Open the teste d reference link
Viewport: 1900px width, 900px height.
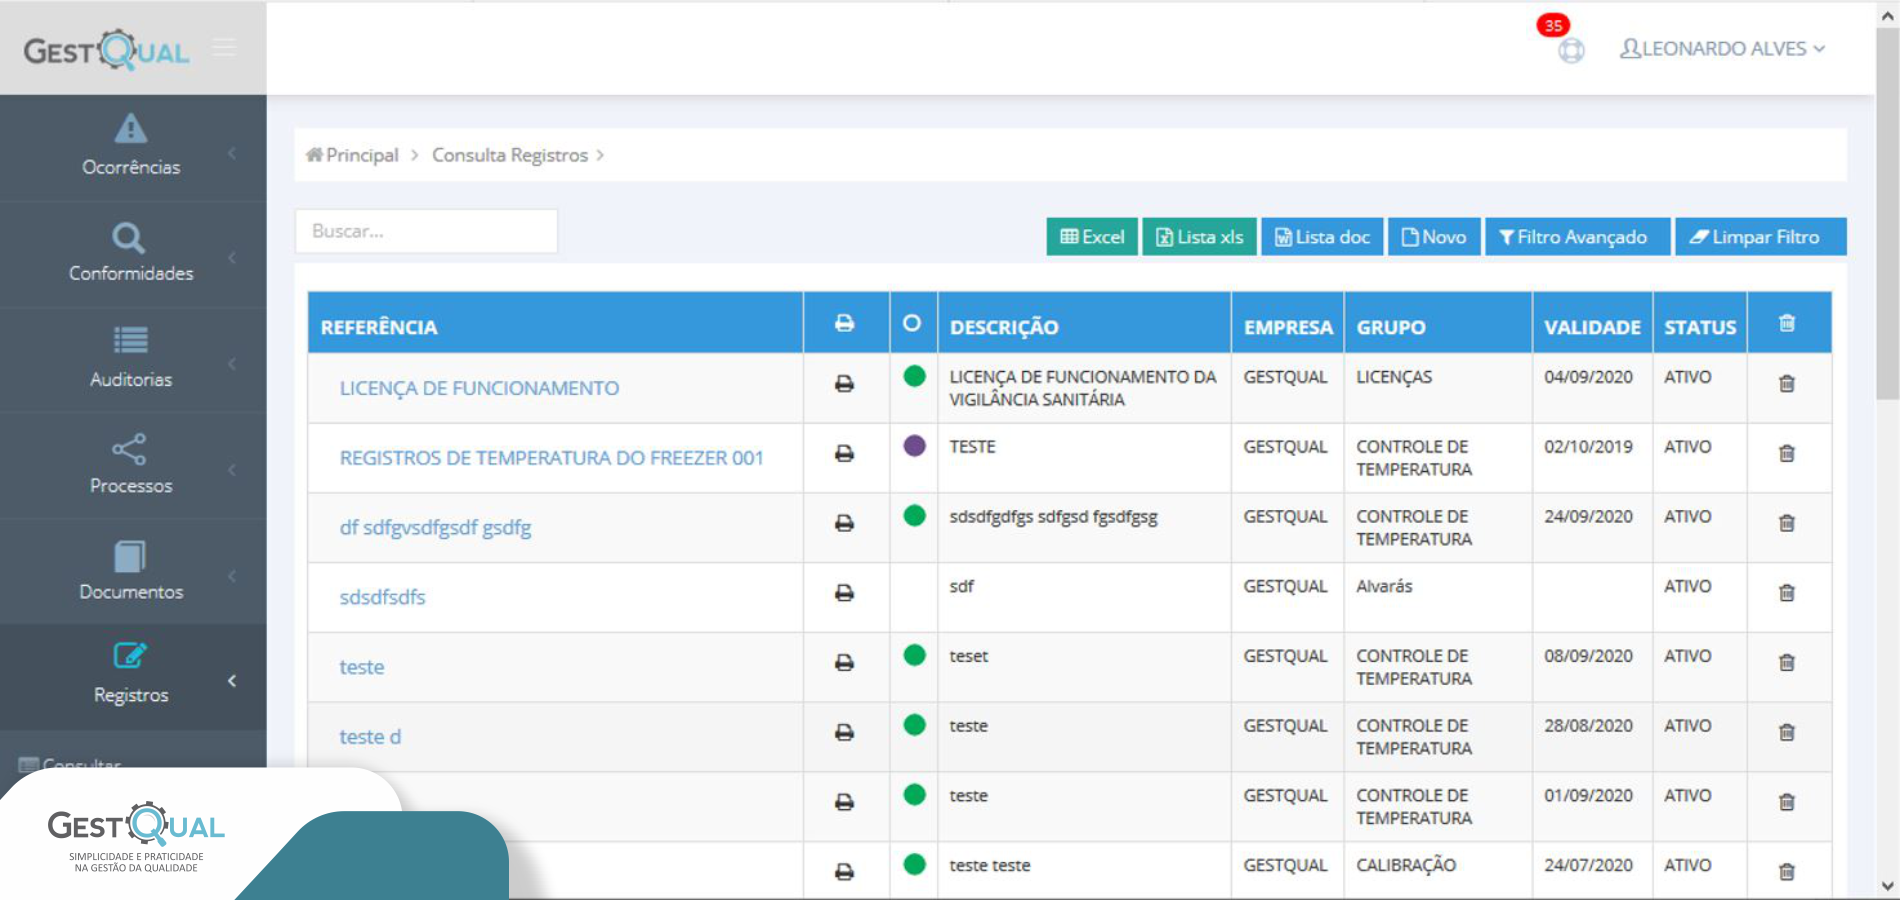pos(370,737)
